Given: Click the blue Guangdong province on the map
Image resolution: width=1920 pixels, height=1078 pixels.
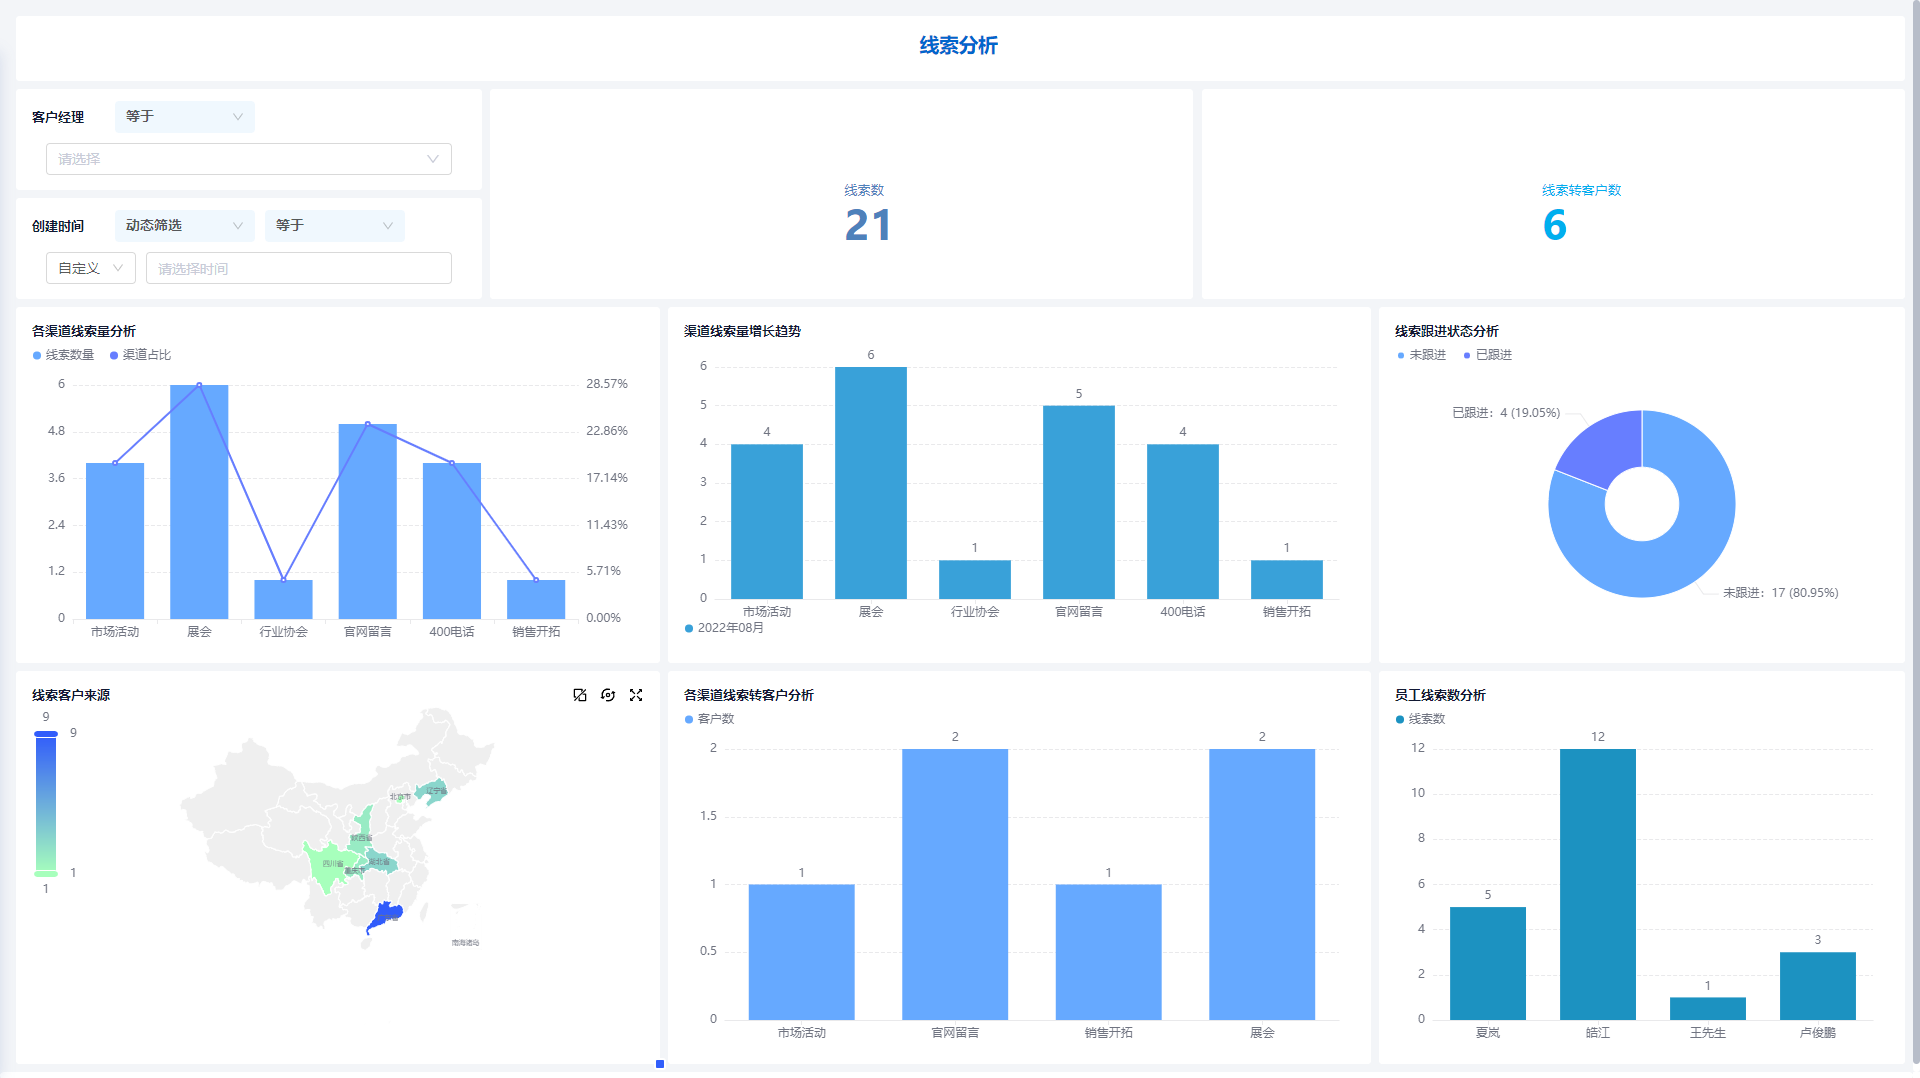Looking at the screenshot, I should [385, 916].
